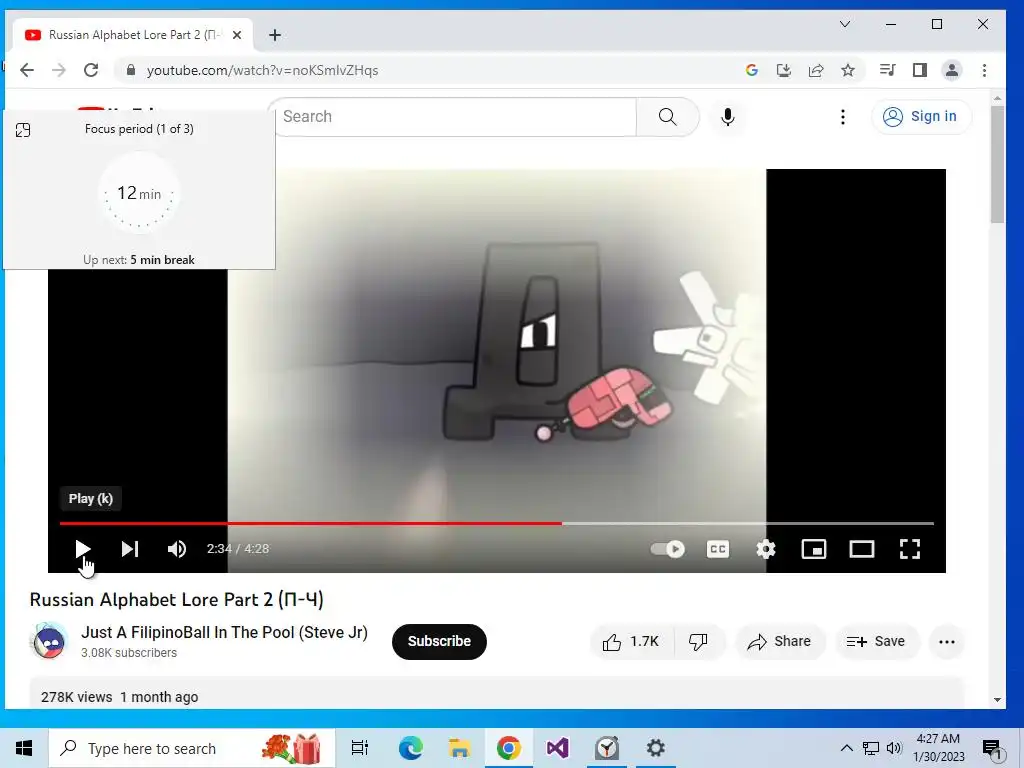The height and width of the screenshot is (768, 1024).
Task: Toggle the Chrome side panel
Action: point(920,70)
